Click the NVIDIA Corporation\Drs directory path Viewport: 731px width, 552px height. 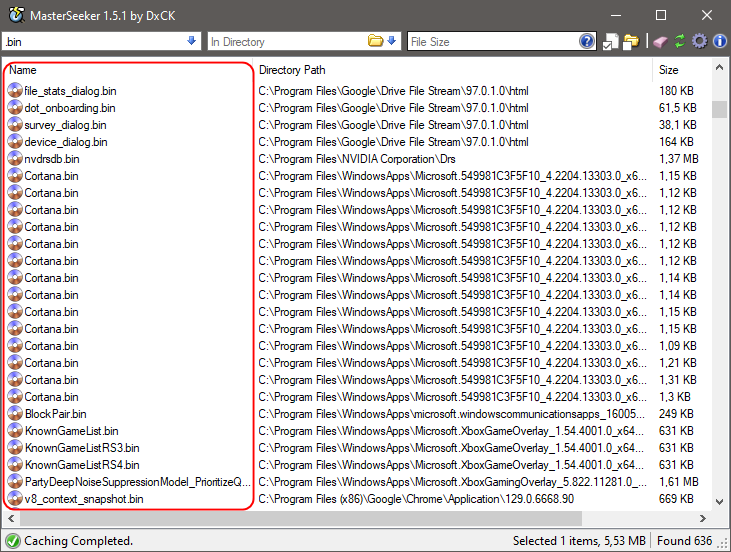point(357,159)
